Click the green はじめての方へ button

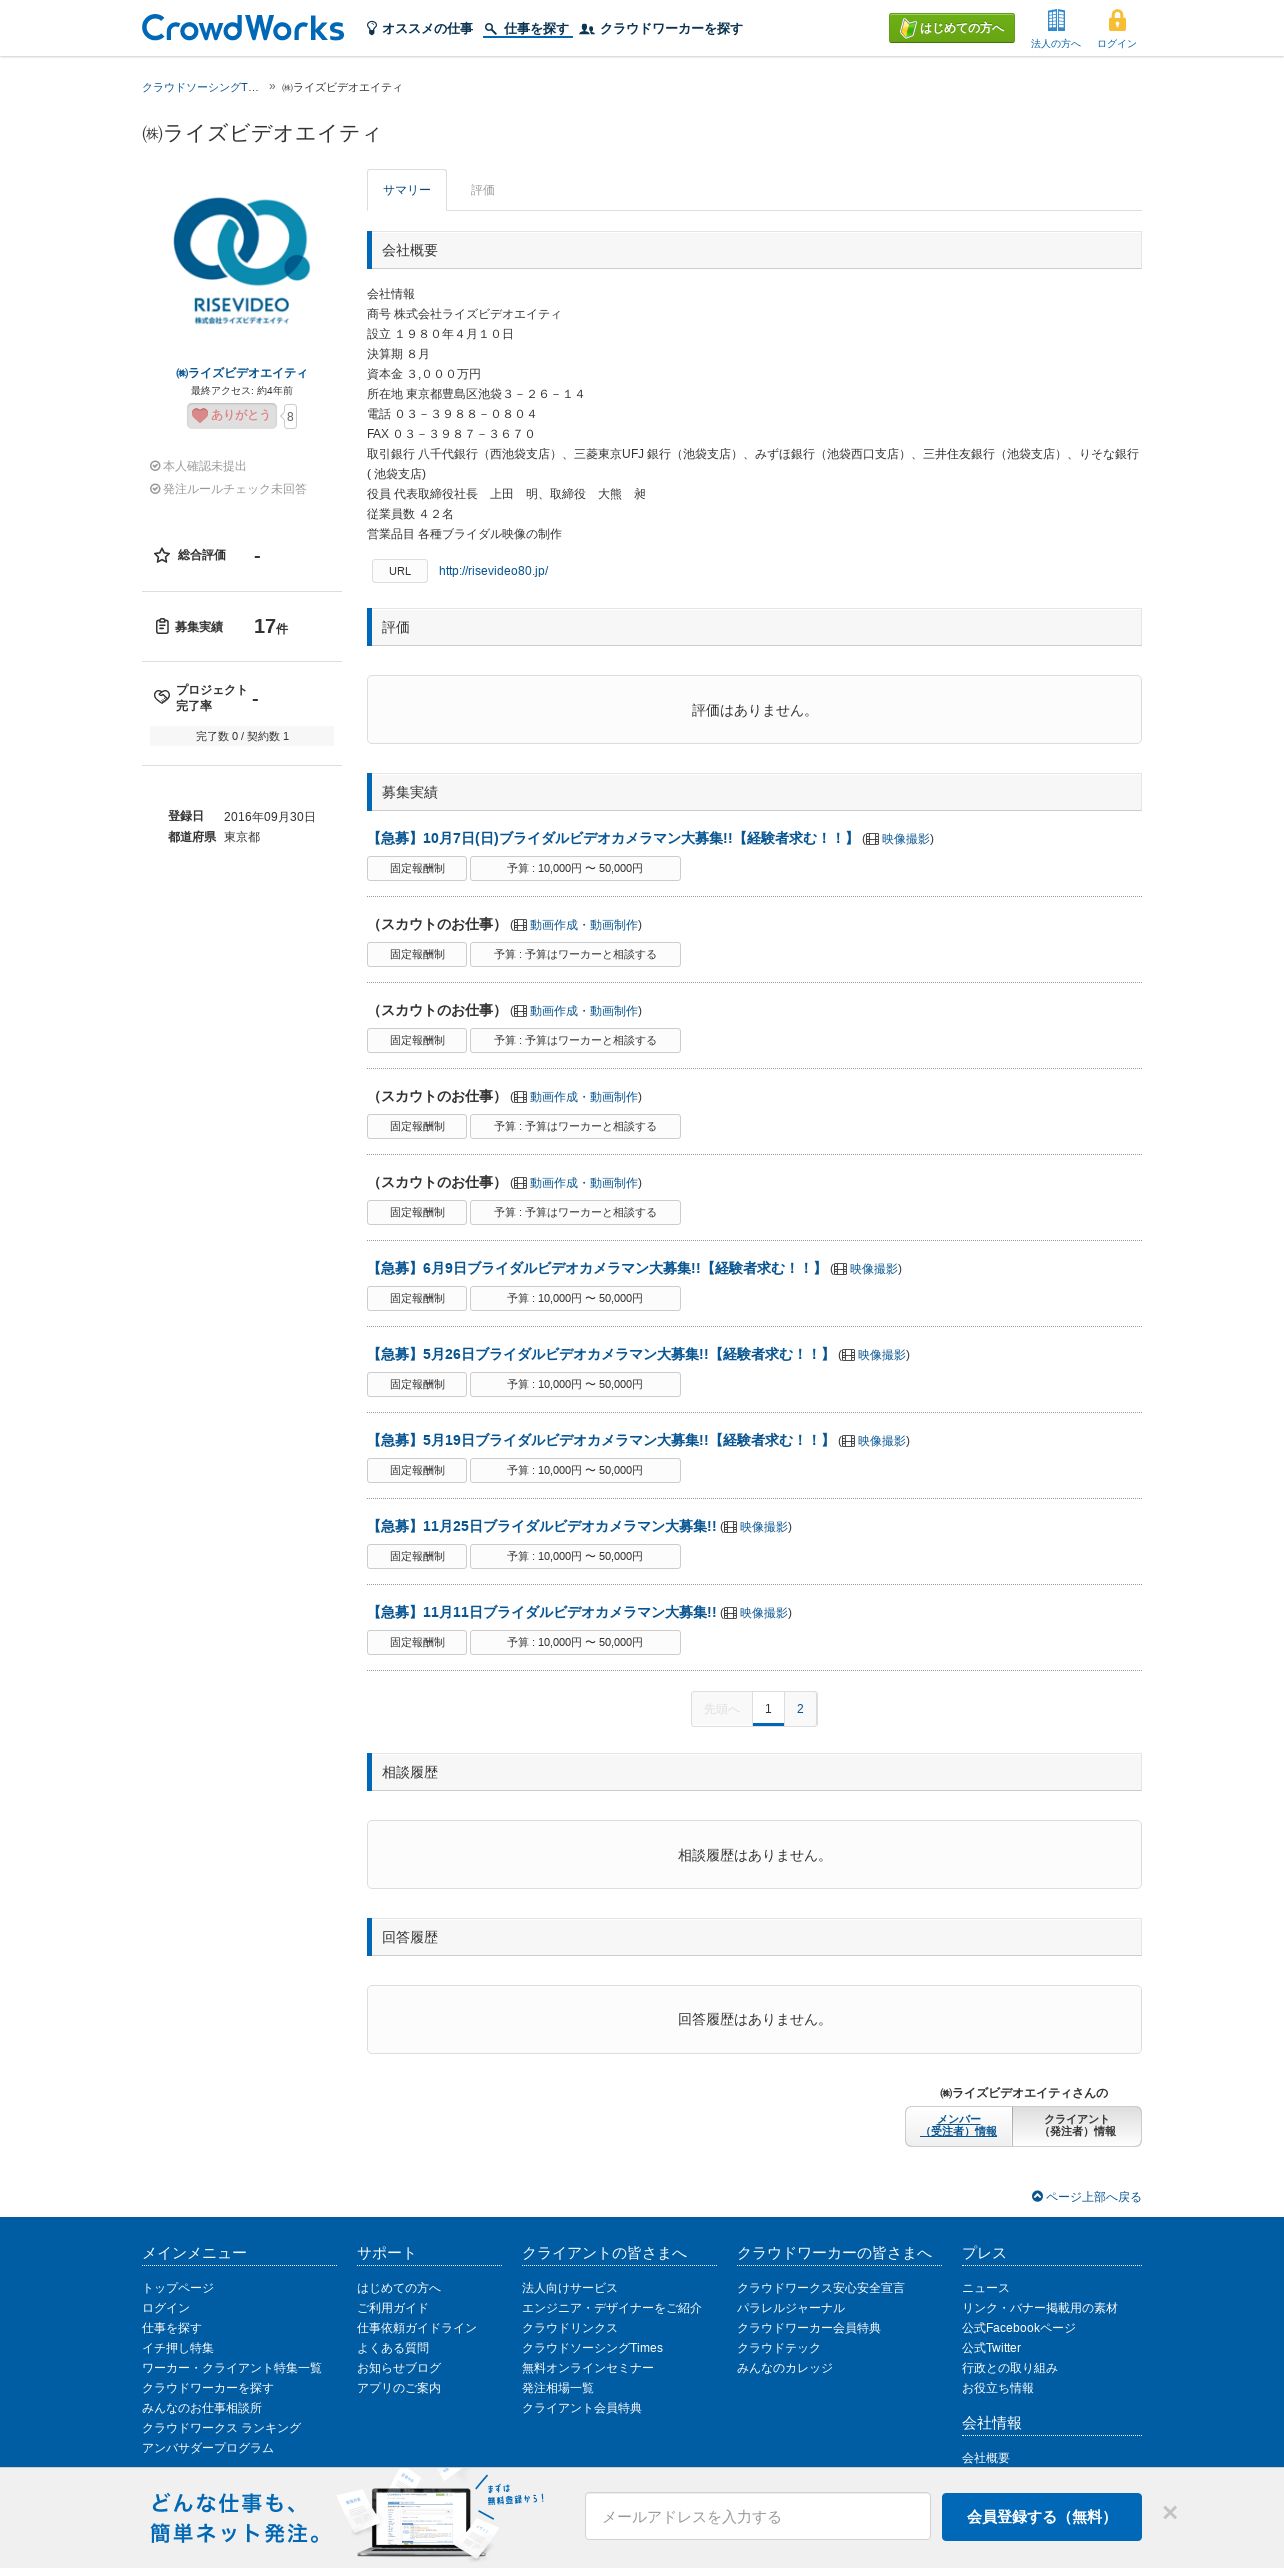pyautogui.click(x=952, y=28)
